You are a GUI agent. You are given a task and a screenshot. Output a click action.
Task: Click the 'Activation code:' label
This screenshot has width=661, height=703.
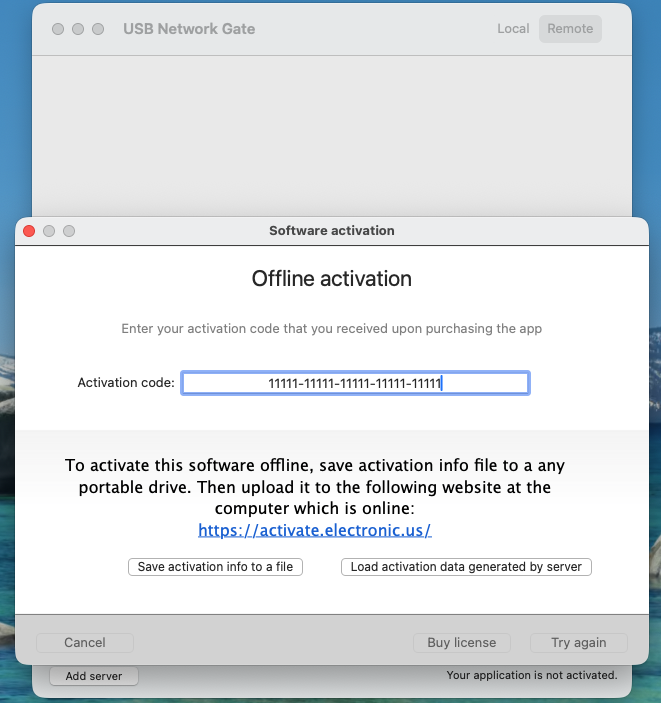coord(126,382)
